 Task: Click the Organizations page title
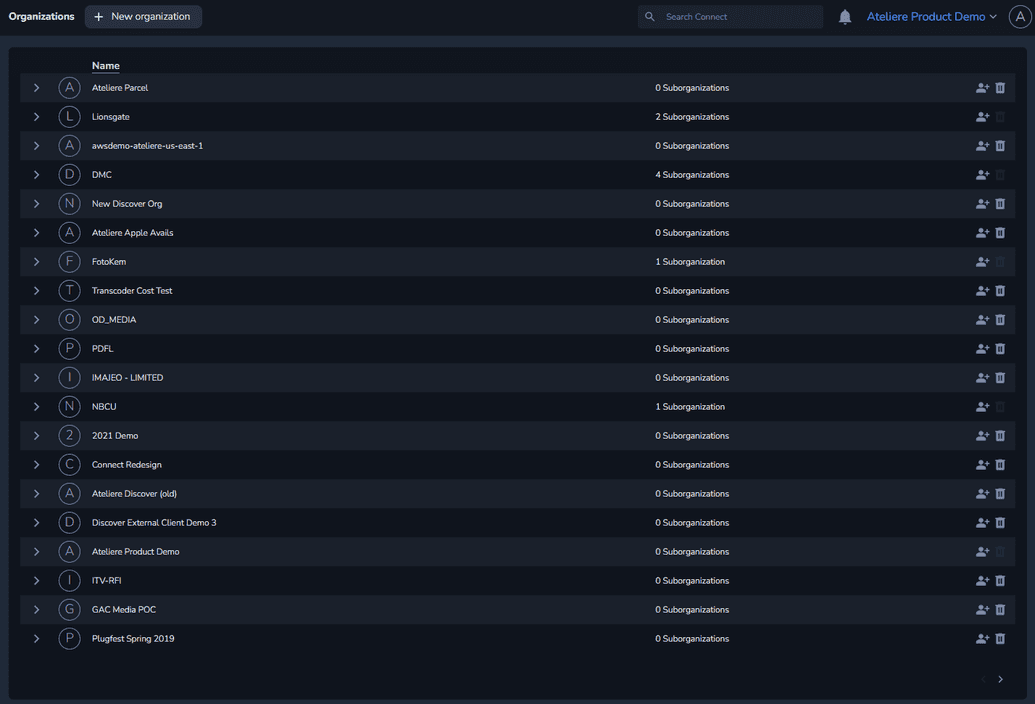[42, 16]
